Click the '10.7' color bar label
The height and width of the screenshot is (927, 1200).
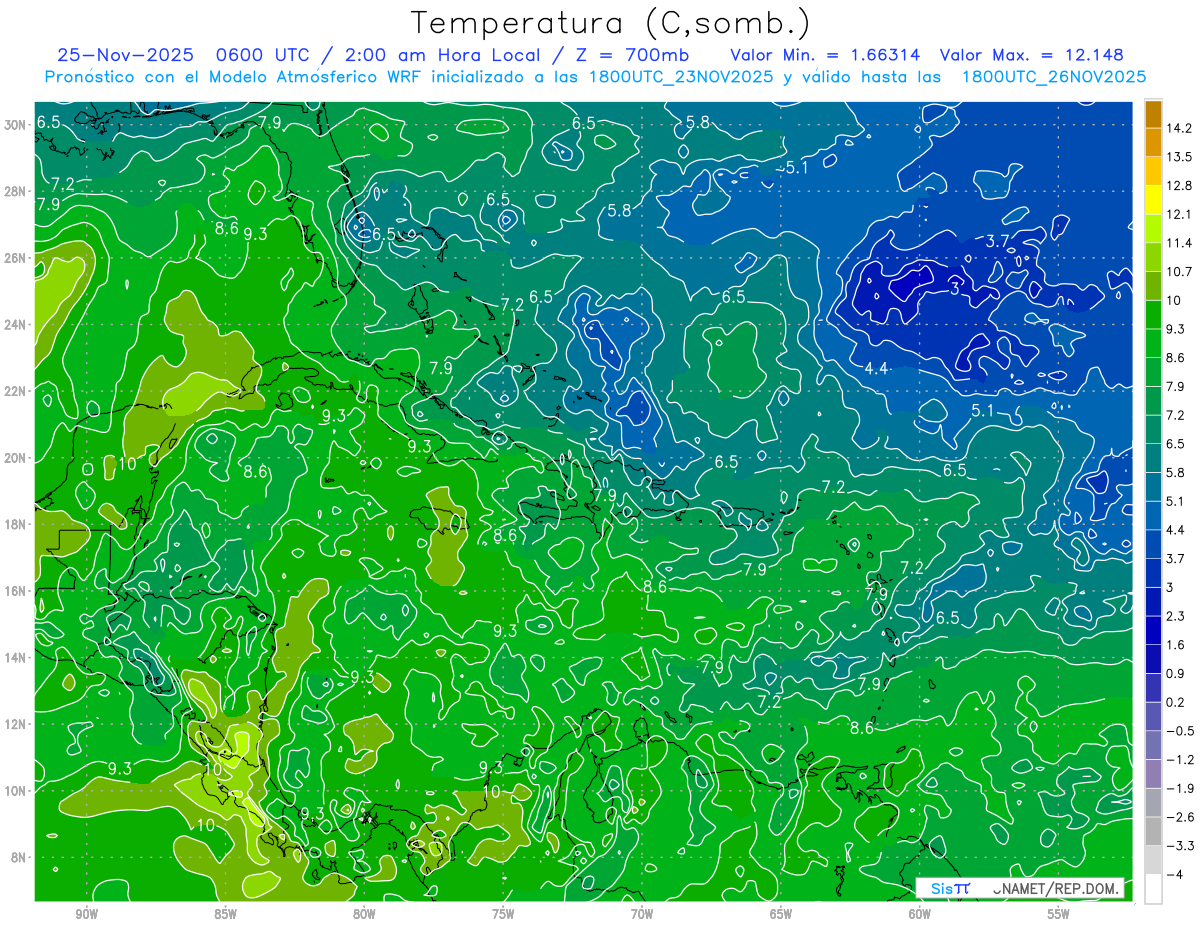(x=1179, y=272)
